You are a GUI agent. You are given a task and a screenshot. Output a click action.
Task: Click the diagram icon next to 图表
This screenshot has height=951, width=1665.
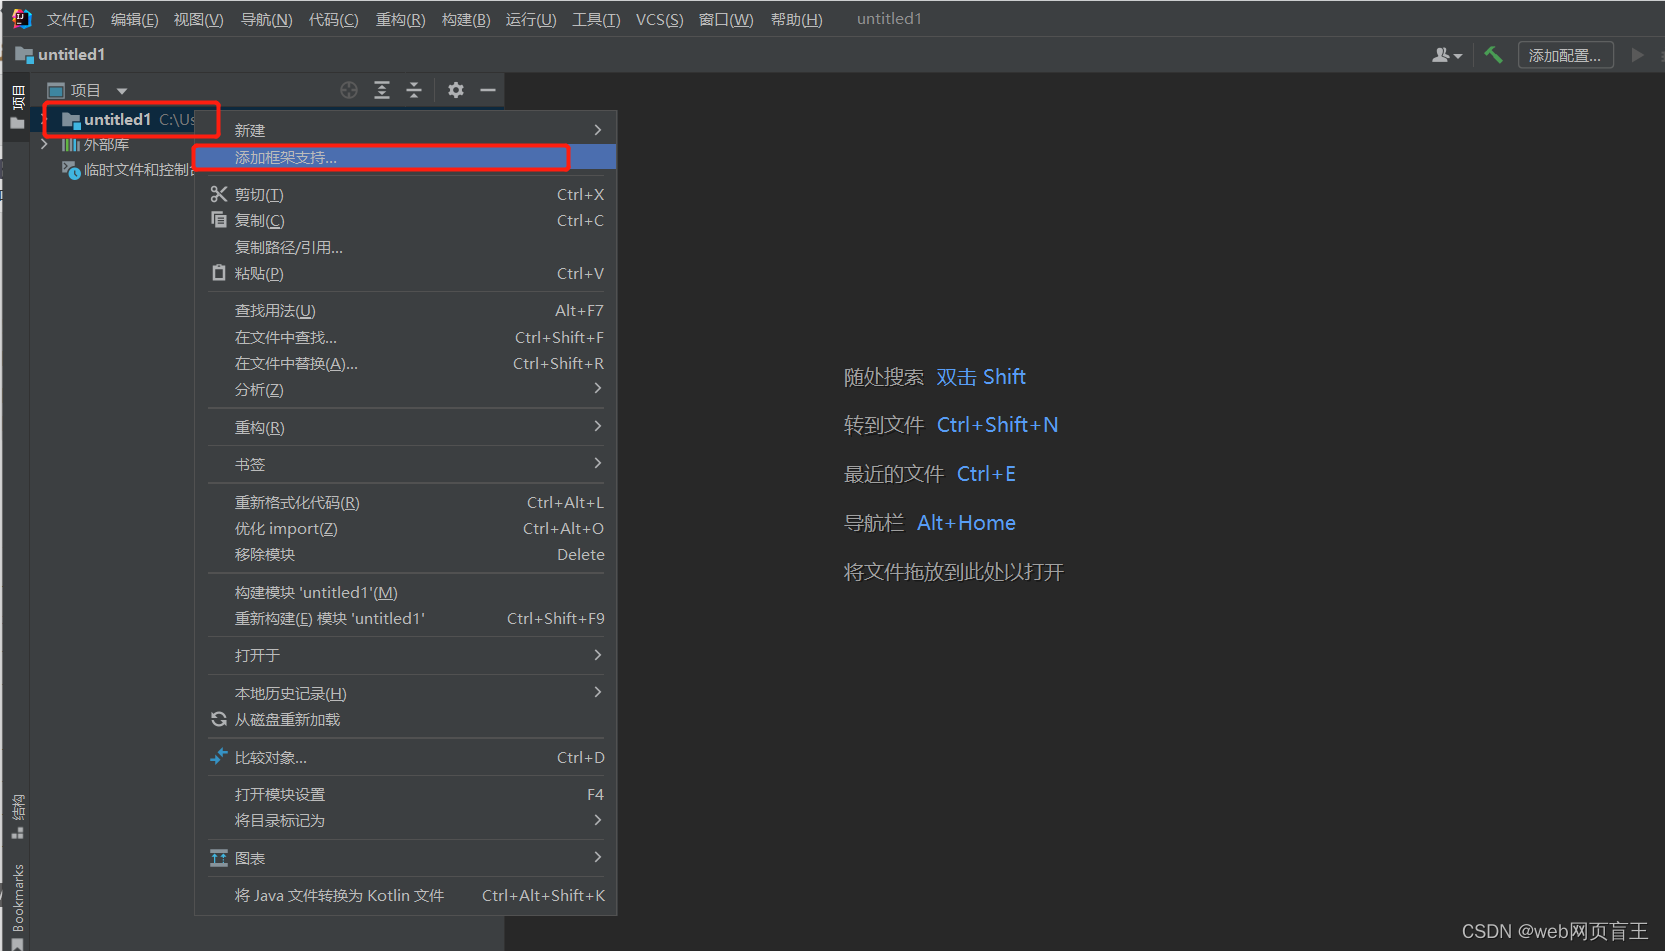pos(219,858)
